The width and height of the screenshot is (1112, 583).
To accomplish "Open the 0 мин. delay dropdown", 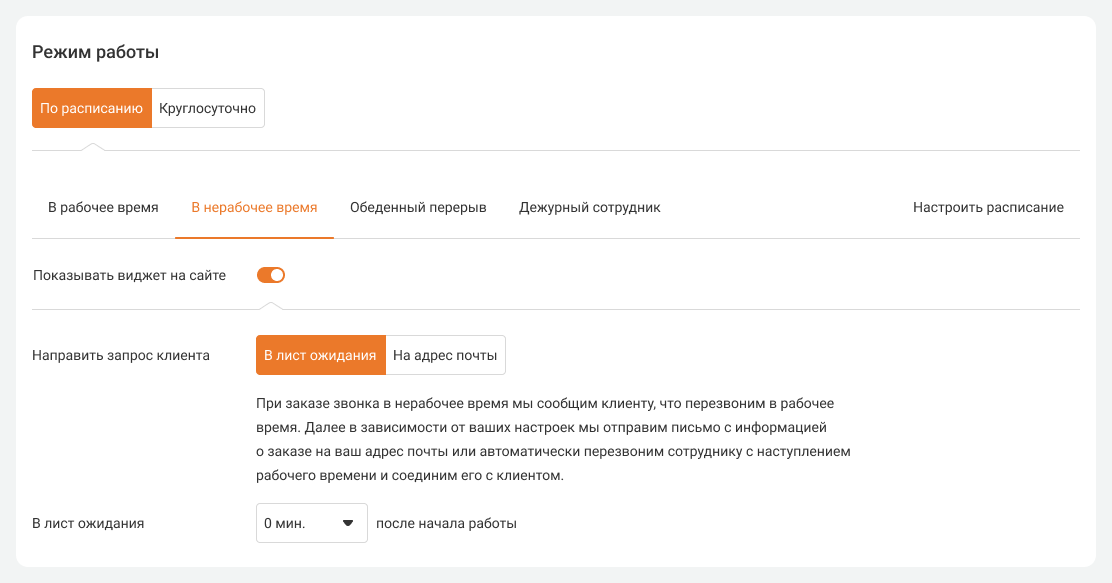I will point(300,523).
